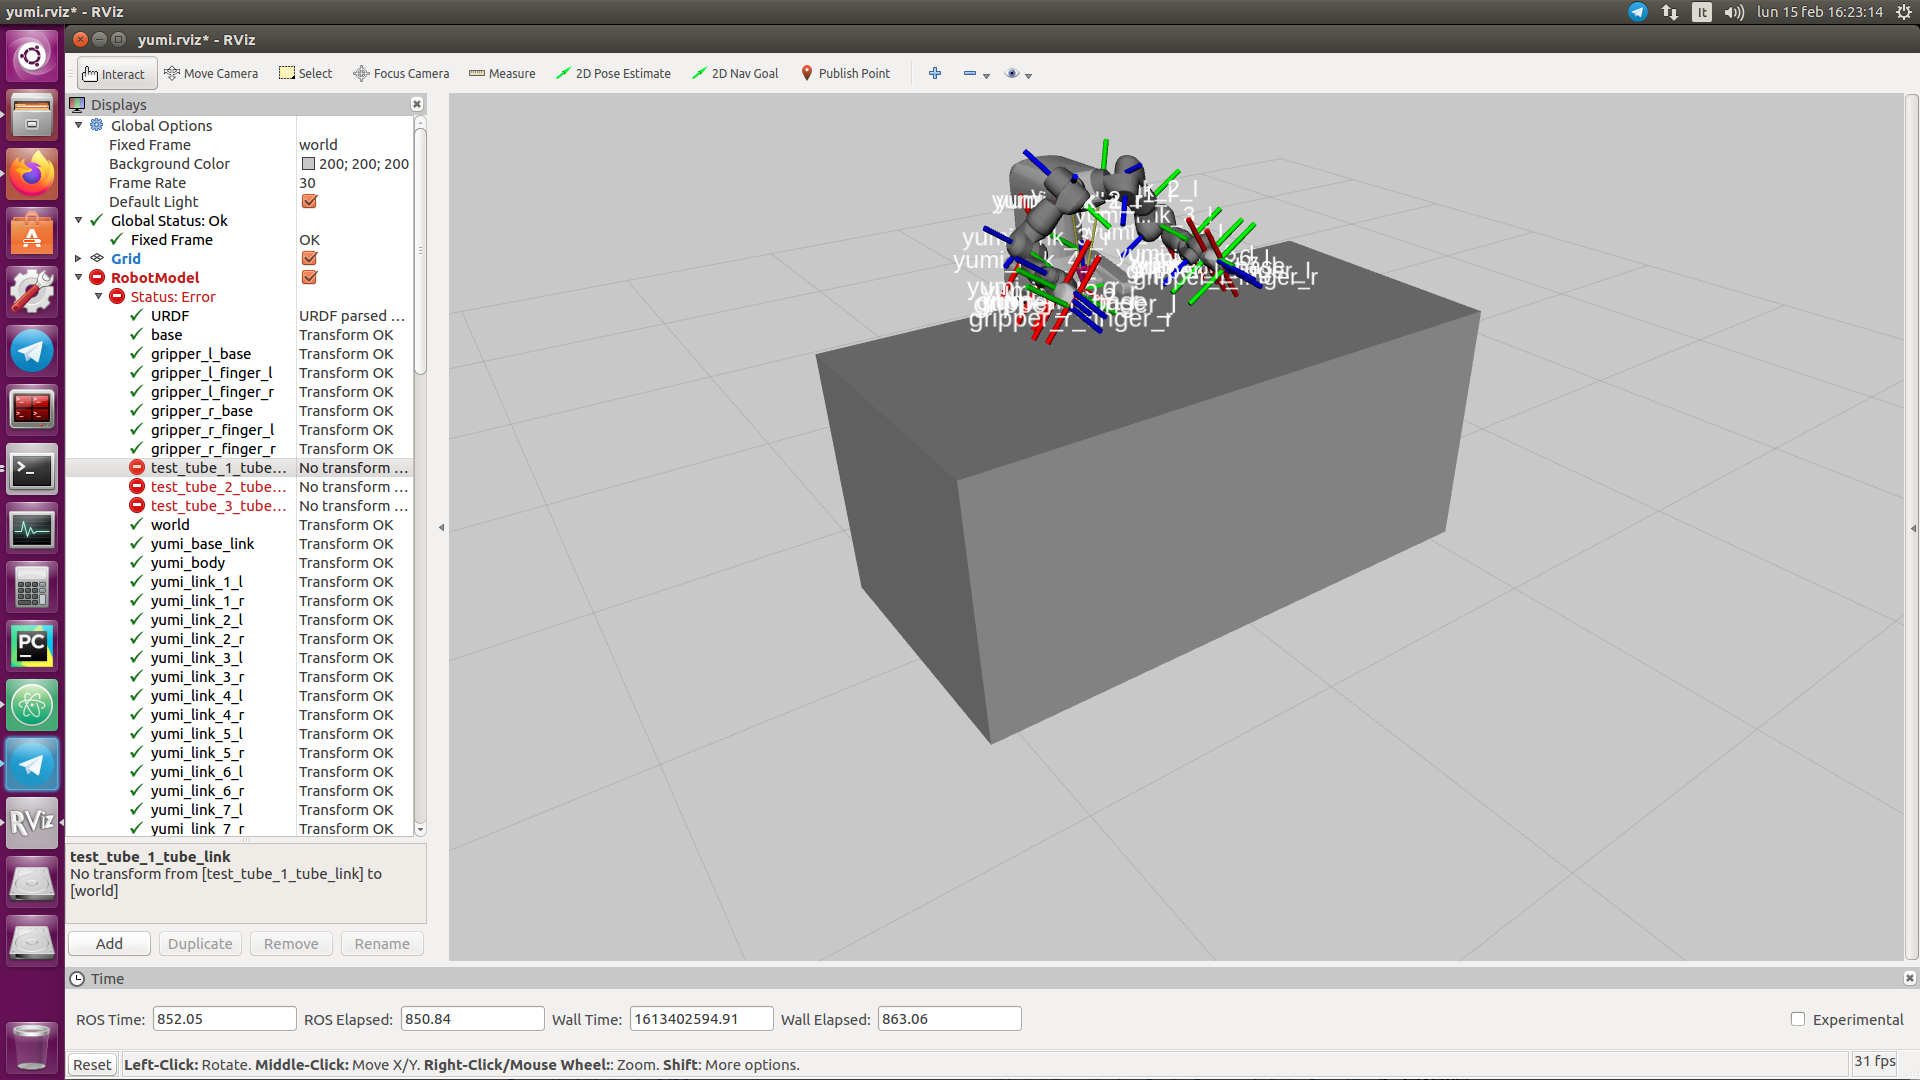
Task: Click the Displays panel vertical scrollbar
Action: 420,250
